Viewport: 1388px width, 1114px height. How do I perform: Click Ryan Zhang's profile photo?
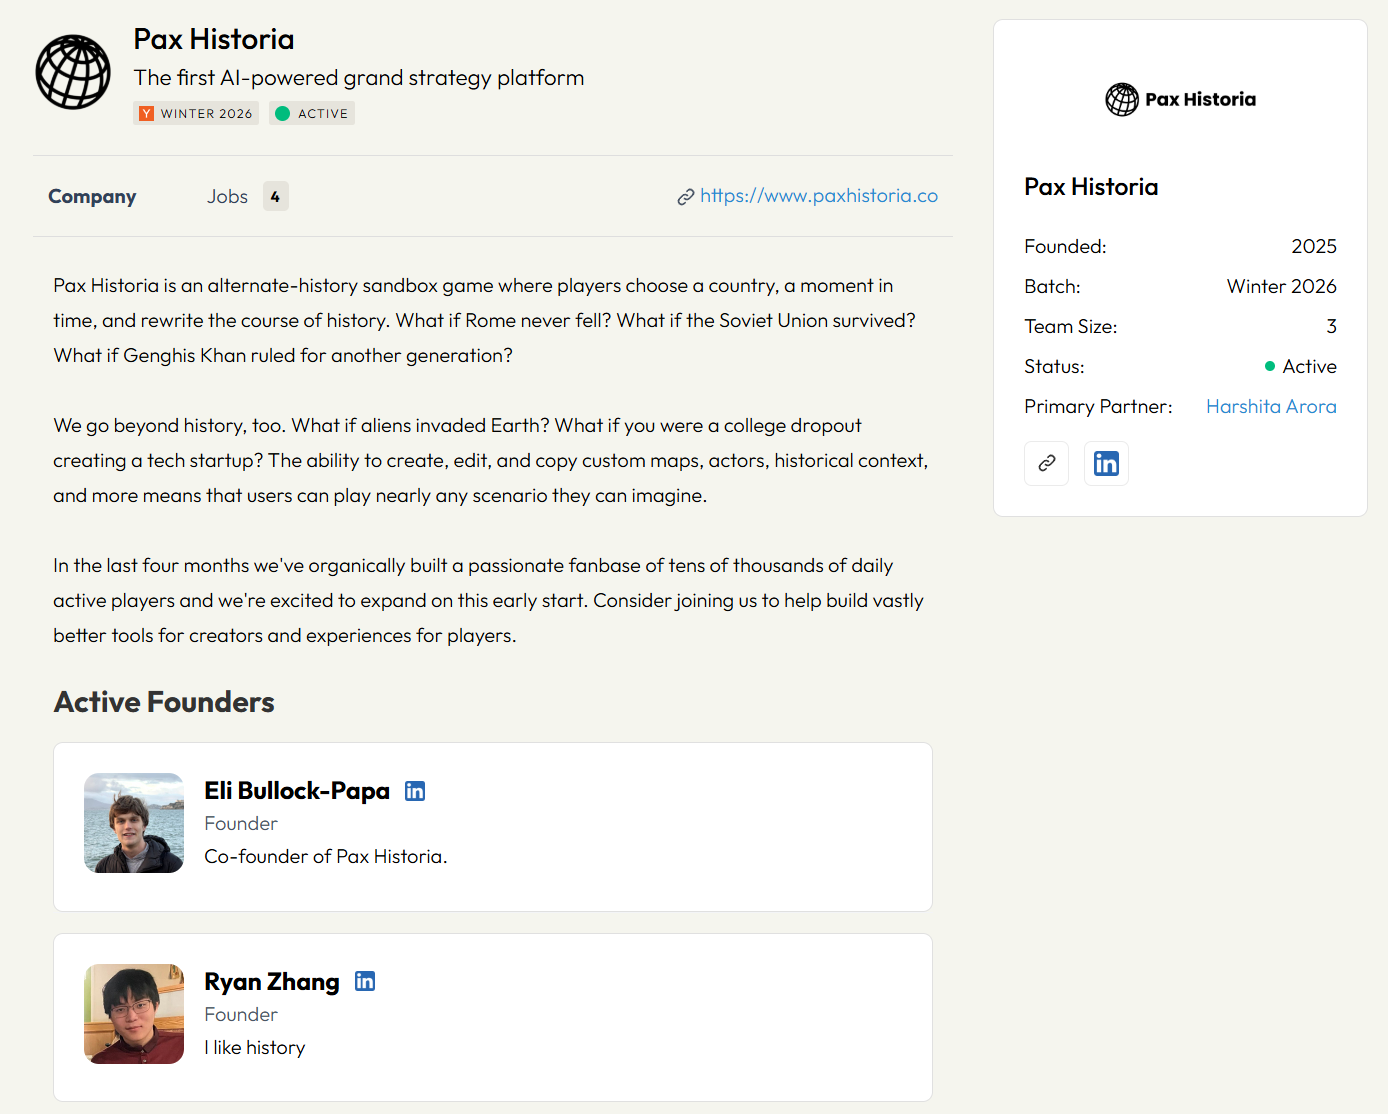click(x=134, y=1014)
